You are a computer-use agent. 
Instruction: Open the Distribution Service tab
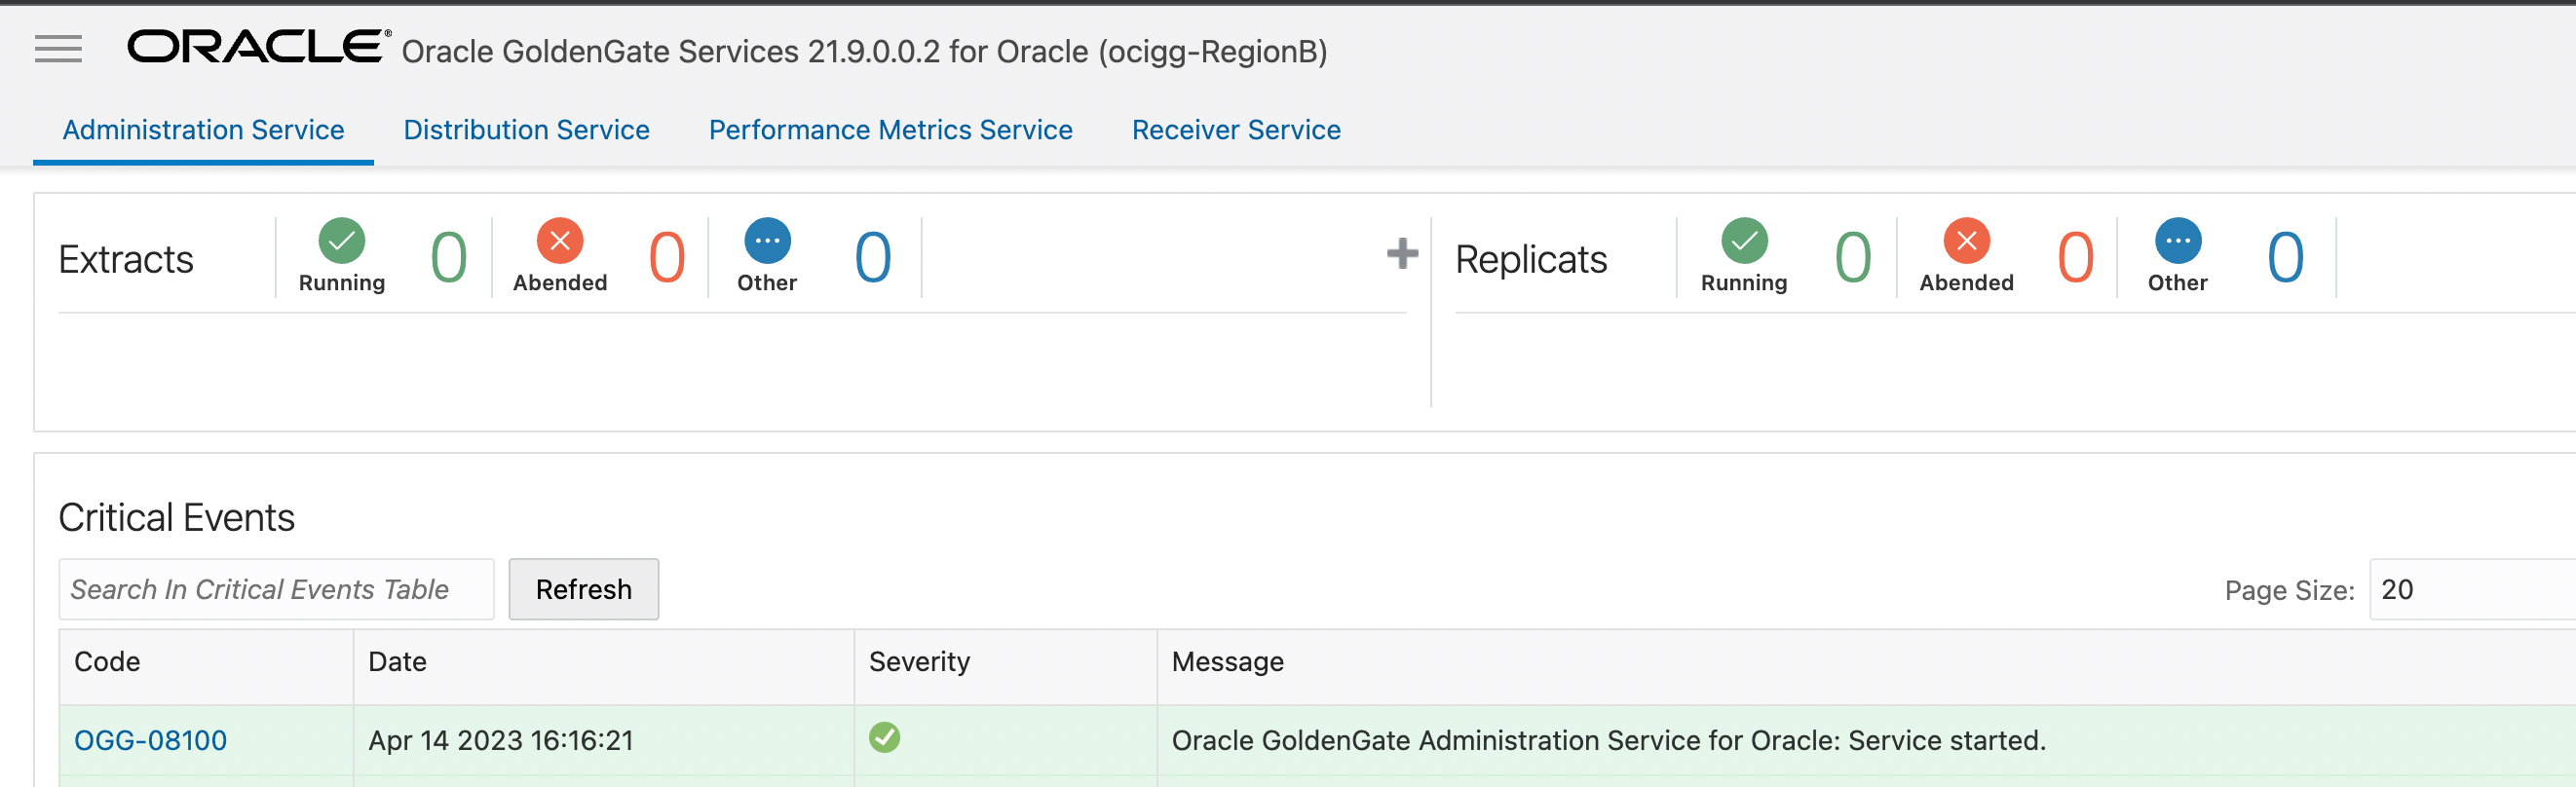[526, 130]
